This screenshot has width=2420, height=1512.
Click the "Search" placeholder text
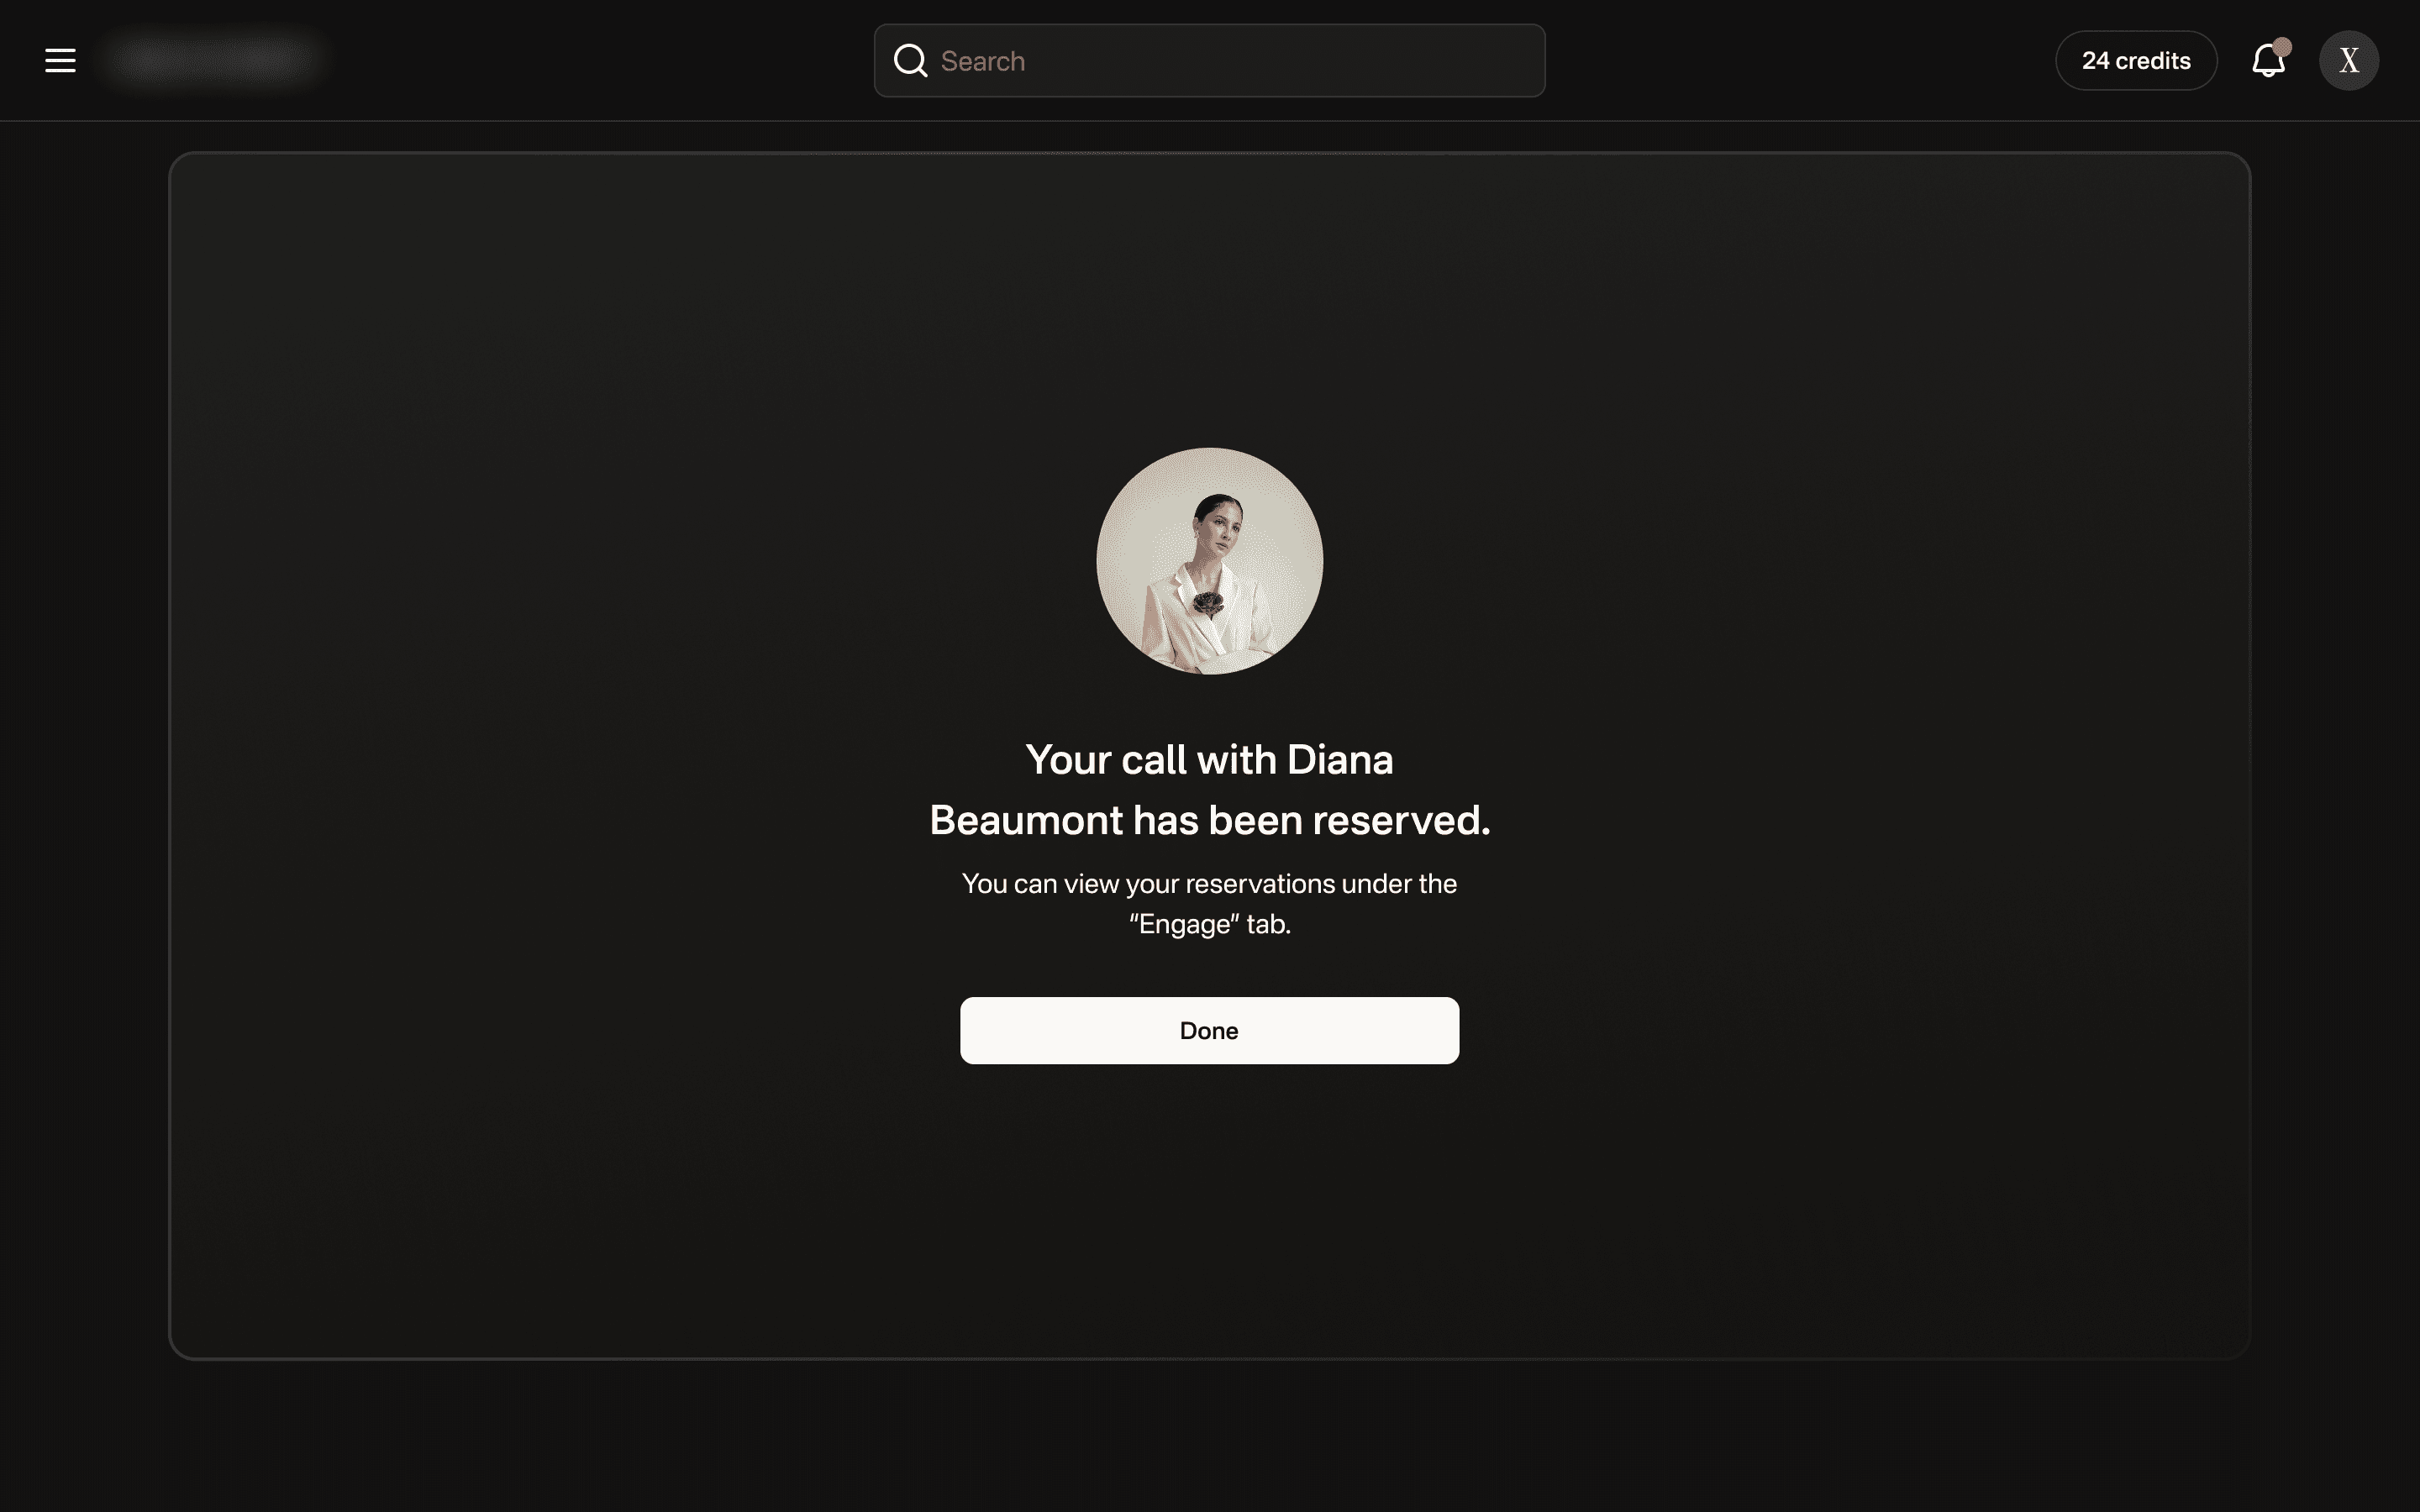pyautogui.click(x=982, y=61)
